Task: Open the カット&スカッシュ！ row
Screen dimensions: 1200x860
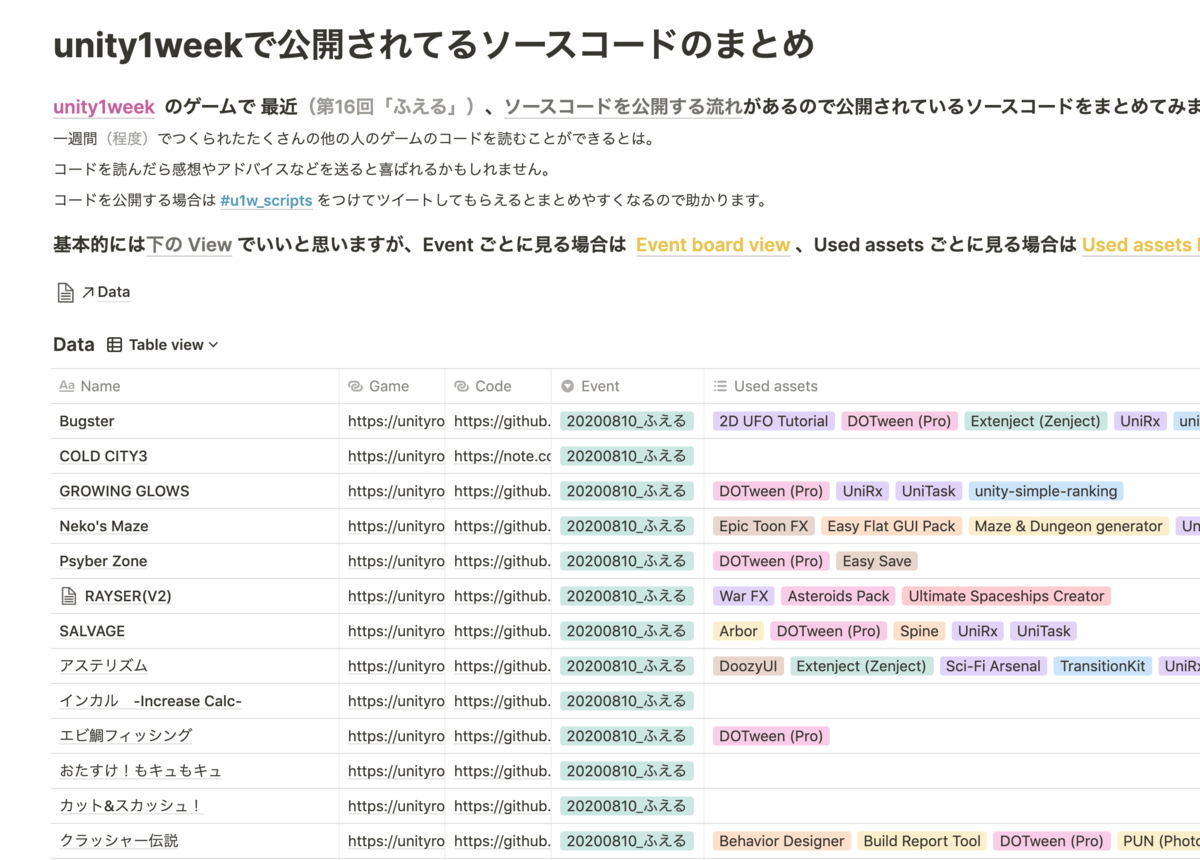Action: coord(131,806)
